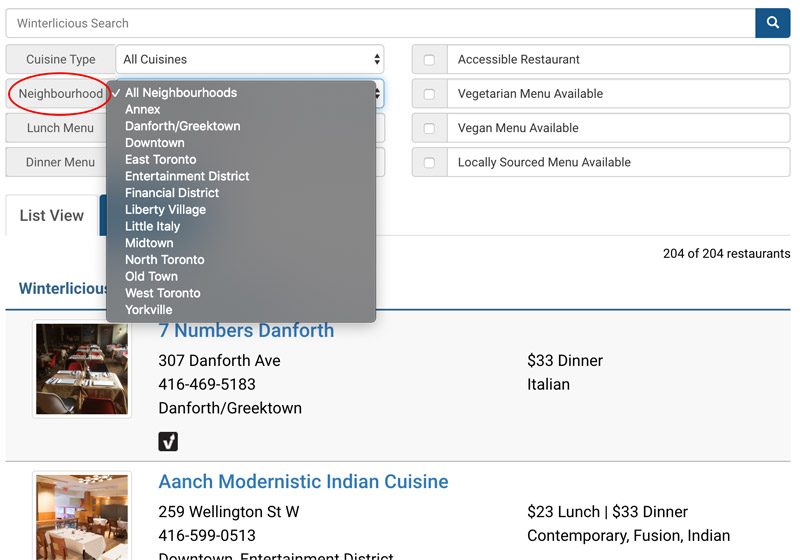Select Entertainment District option
Image resolution: width=800 pixels, height=560 pixels.
coord(241,176)
